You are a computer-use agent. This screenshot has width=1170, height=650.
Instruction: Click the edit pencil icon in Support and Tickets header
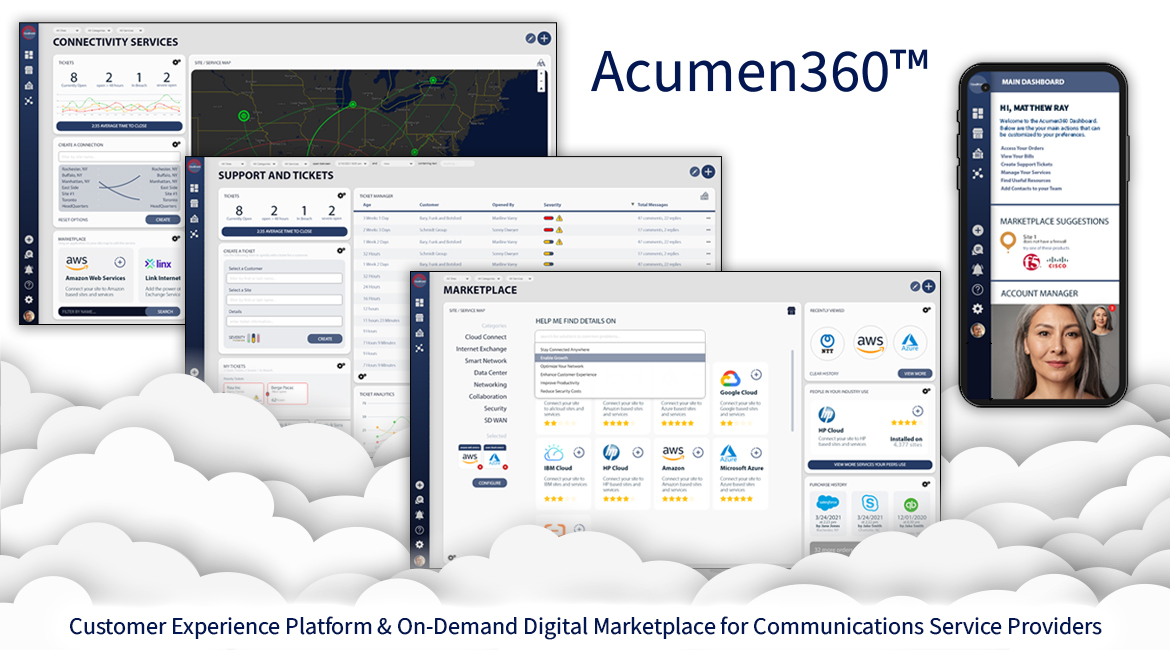(x=695, y=172)
